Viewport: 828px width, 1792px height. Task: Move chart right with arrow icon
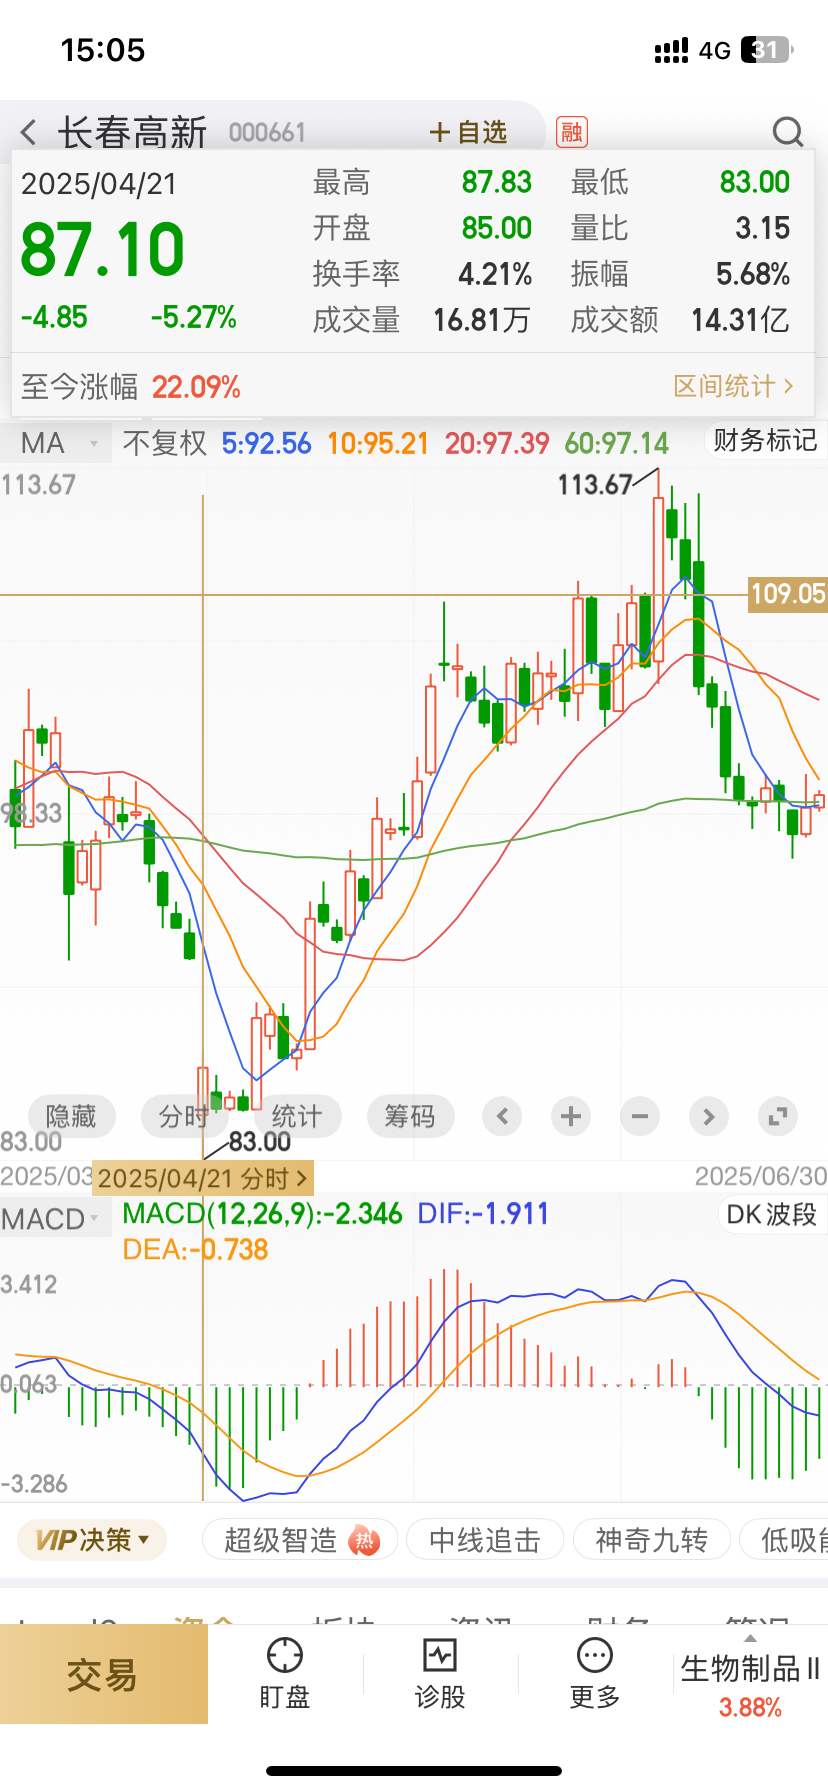[708, 1116]
